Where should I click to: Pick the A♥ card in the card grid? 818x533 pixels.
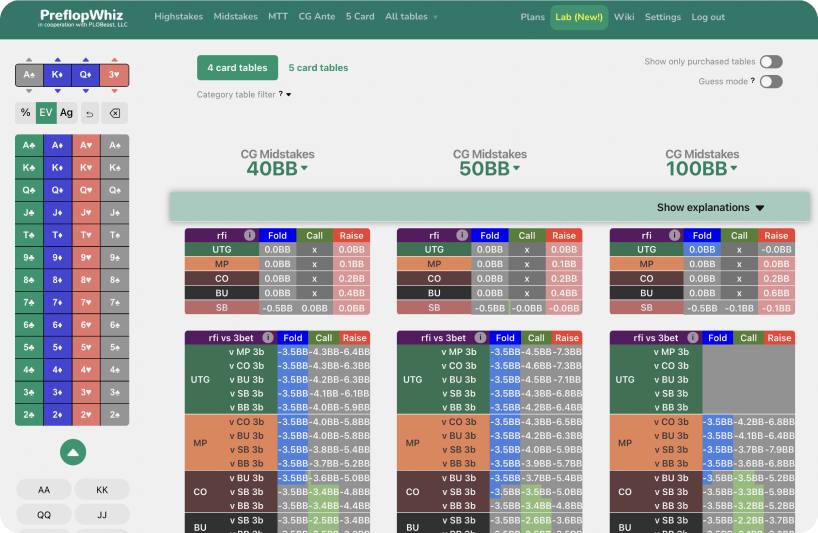(86, 145)
